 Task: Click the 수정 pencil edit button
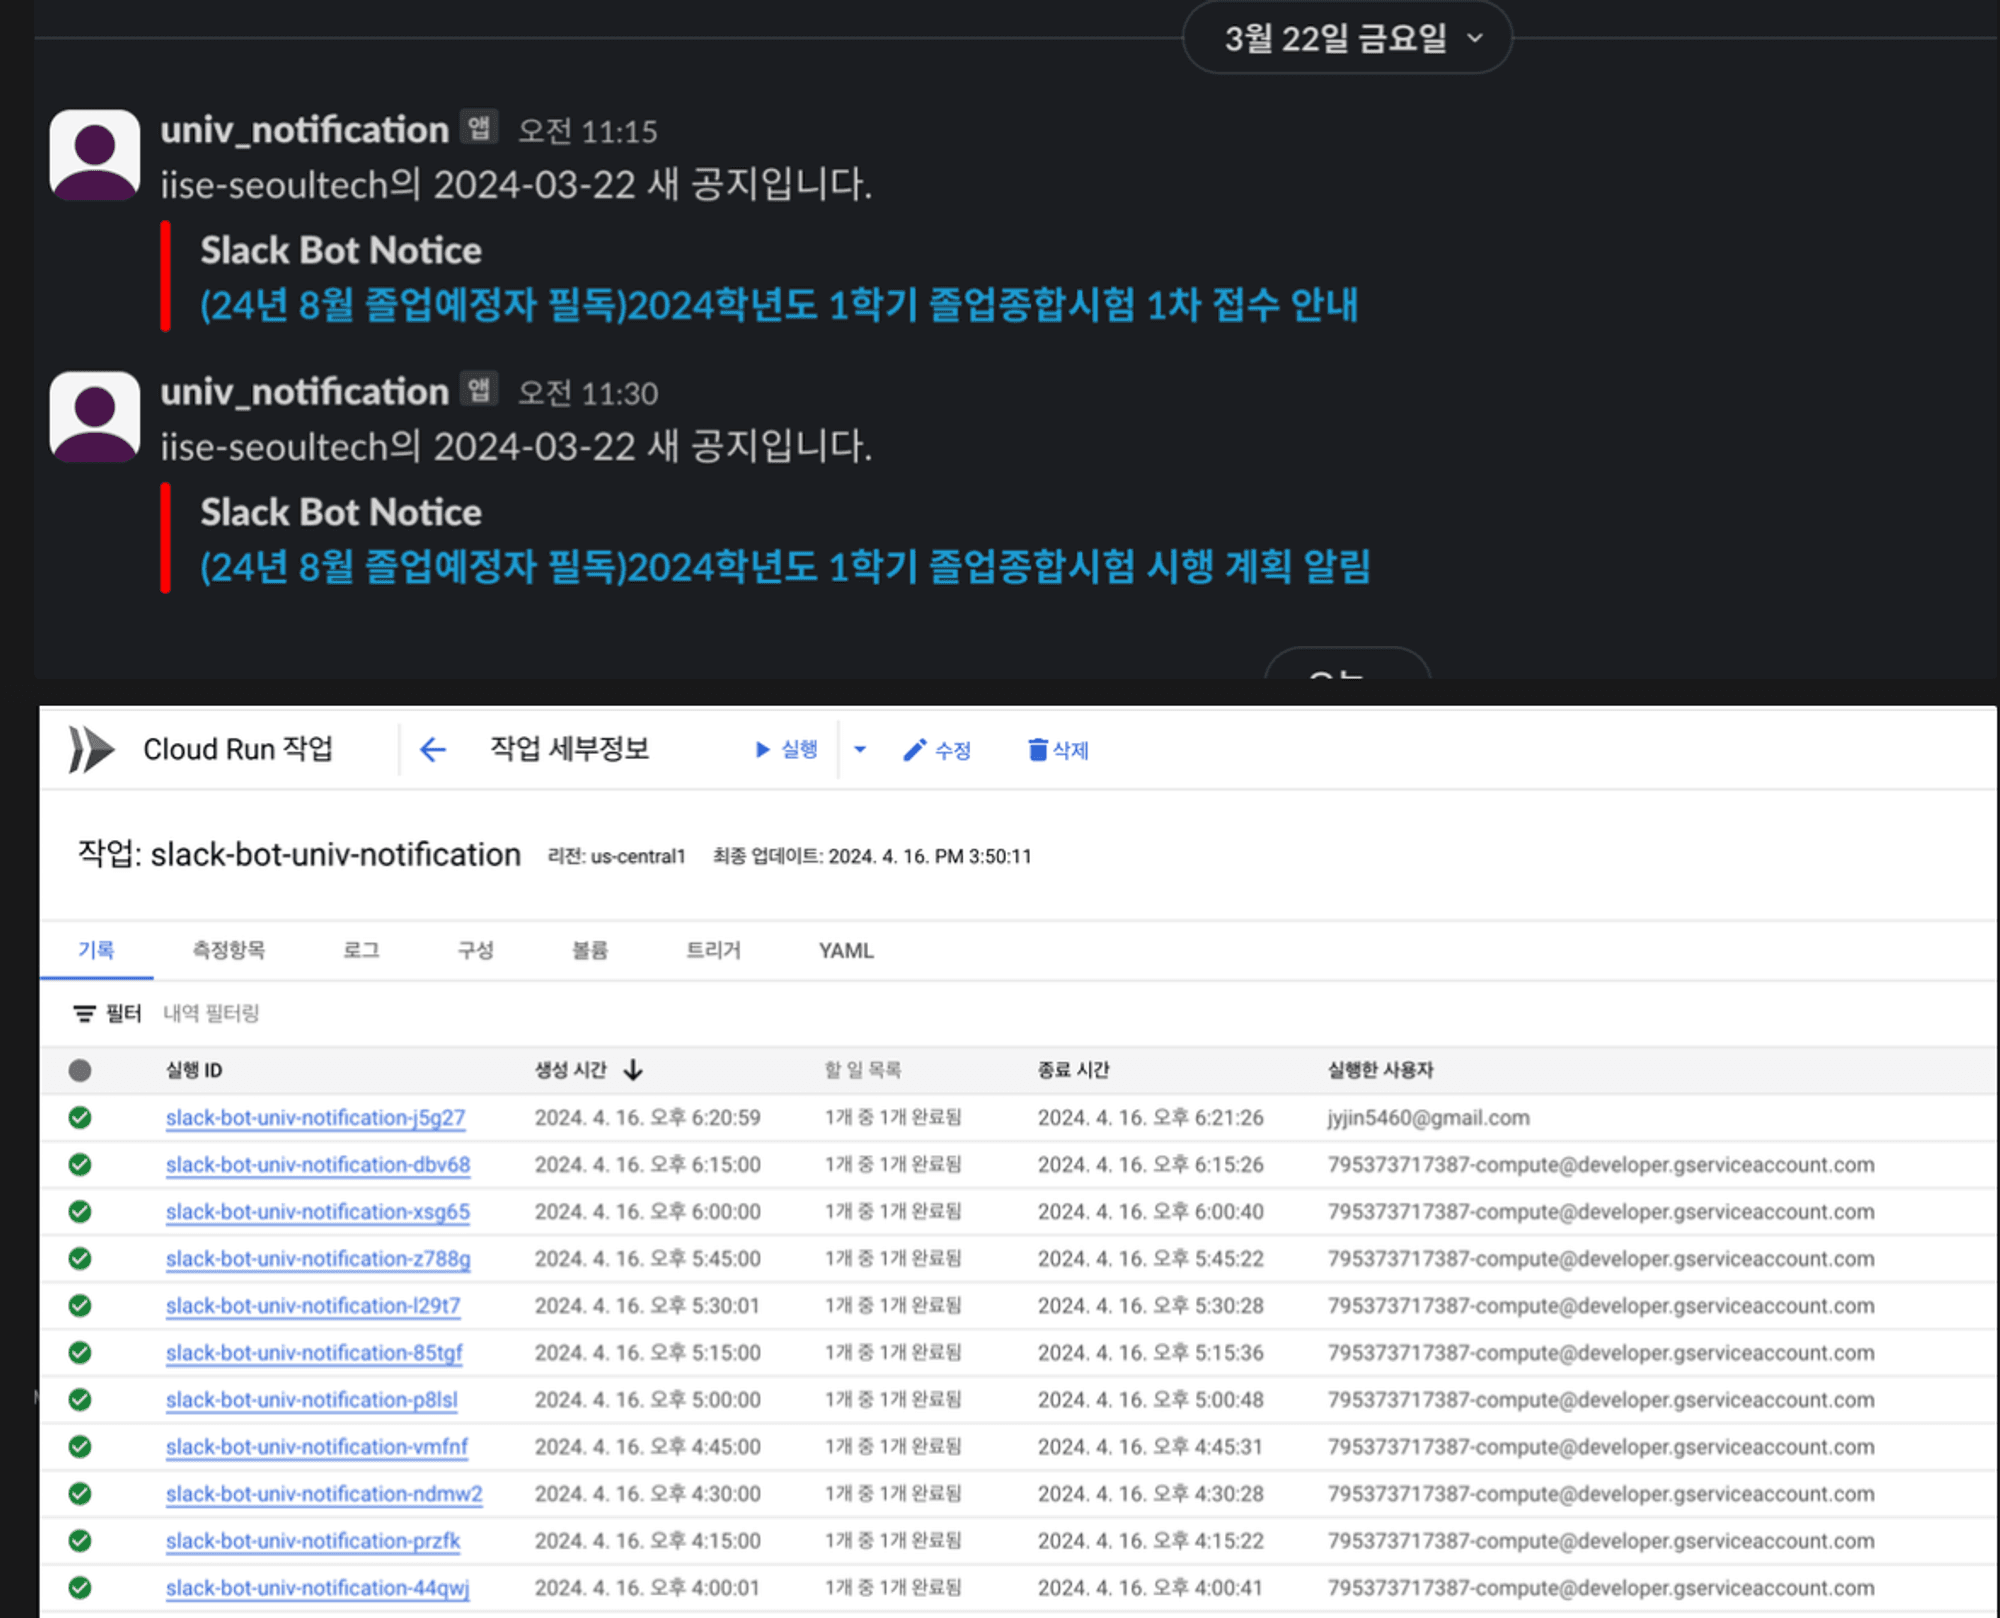[936, 750]
